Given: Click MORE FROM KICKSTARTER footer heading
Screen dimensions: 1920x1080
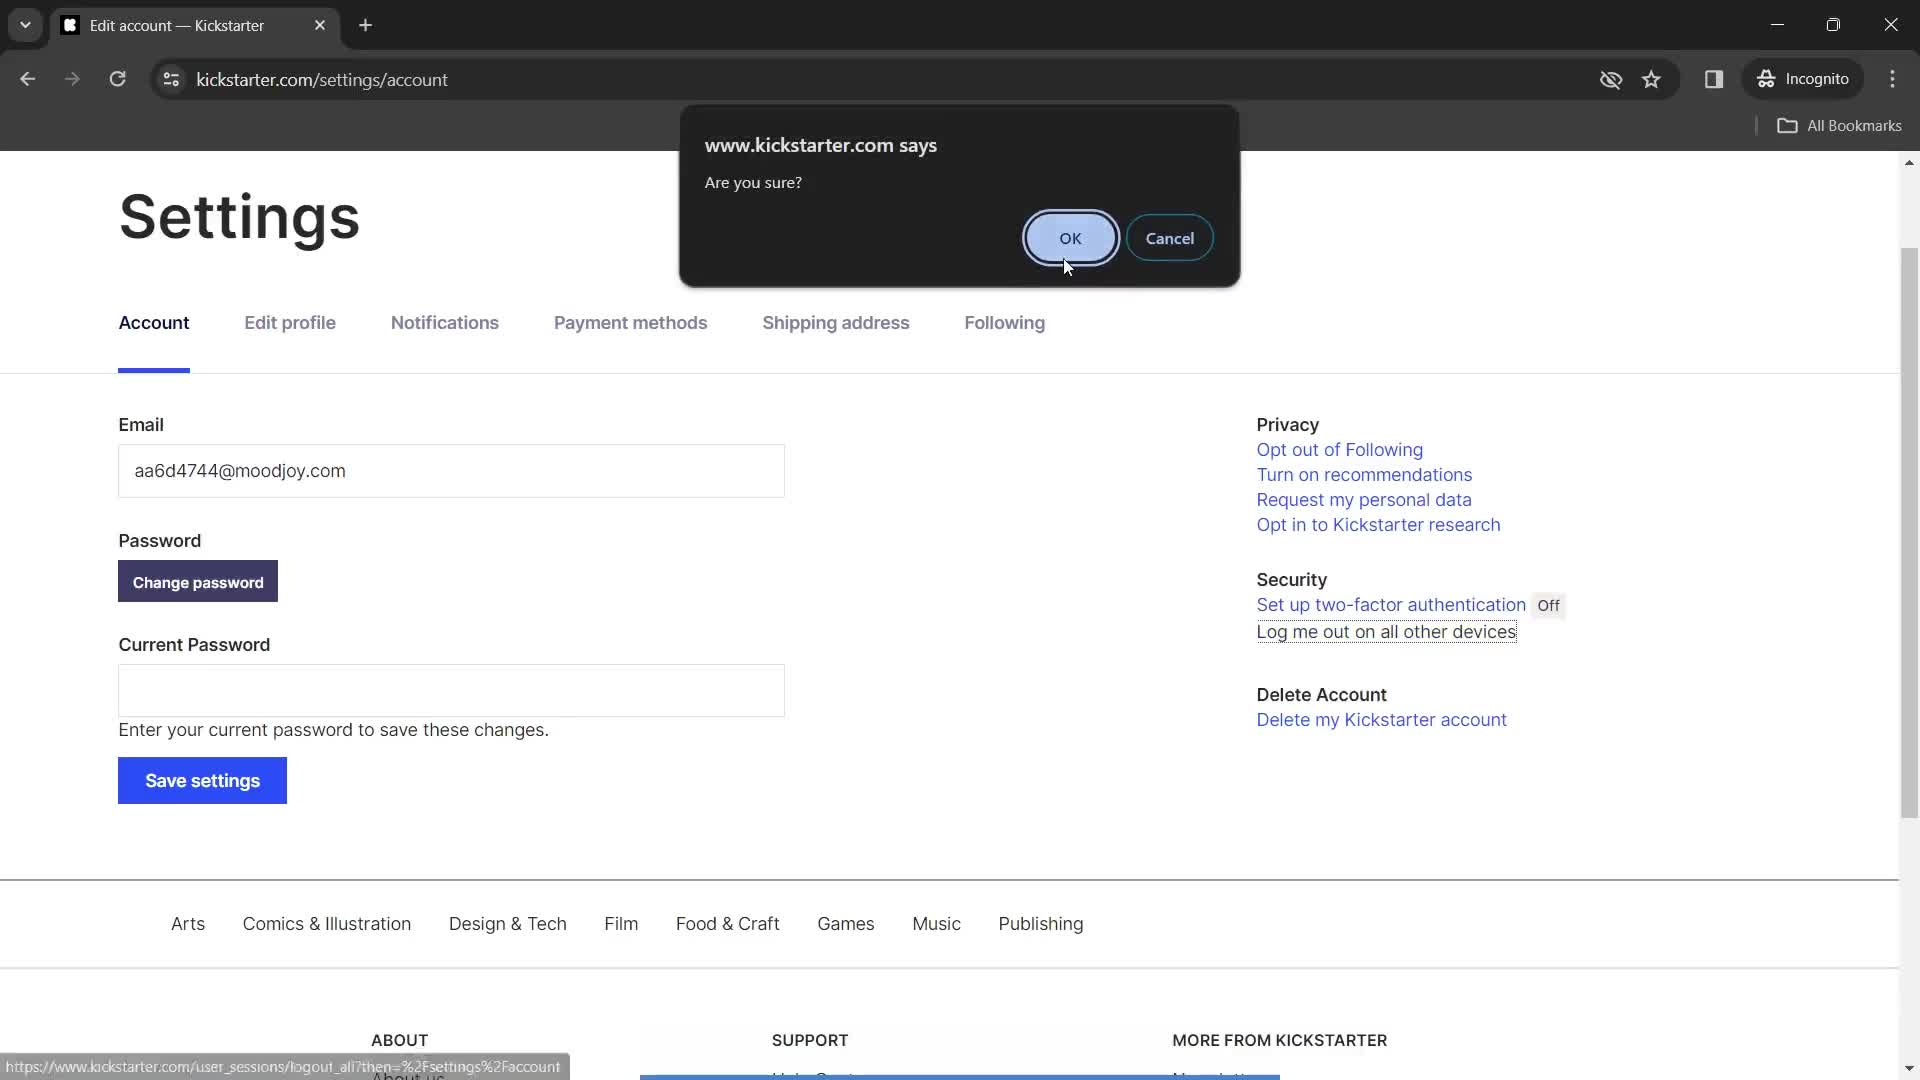Looking at the screenshot, I should click(x=1279, y=1041).
